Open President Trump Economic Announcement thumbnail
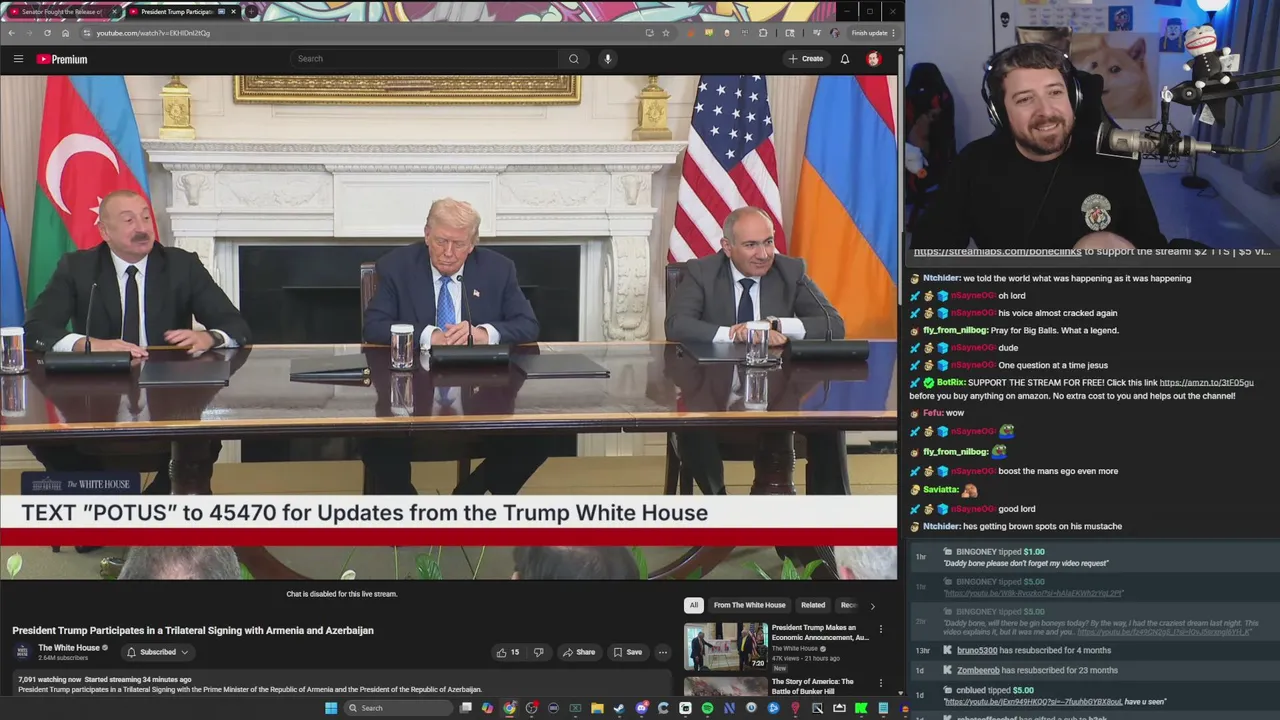1280x720 pixels. [725, 646]
